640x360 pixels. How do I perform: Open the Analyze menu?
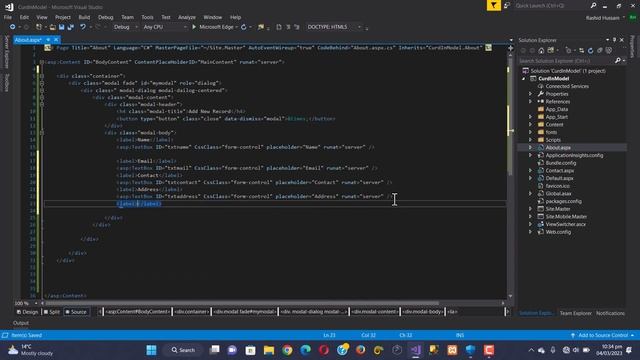click(x=187, y=17)
